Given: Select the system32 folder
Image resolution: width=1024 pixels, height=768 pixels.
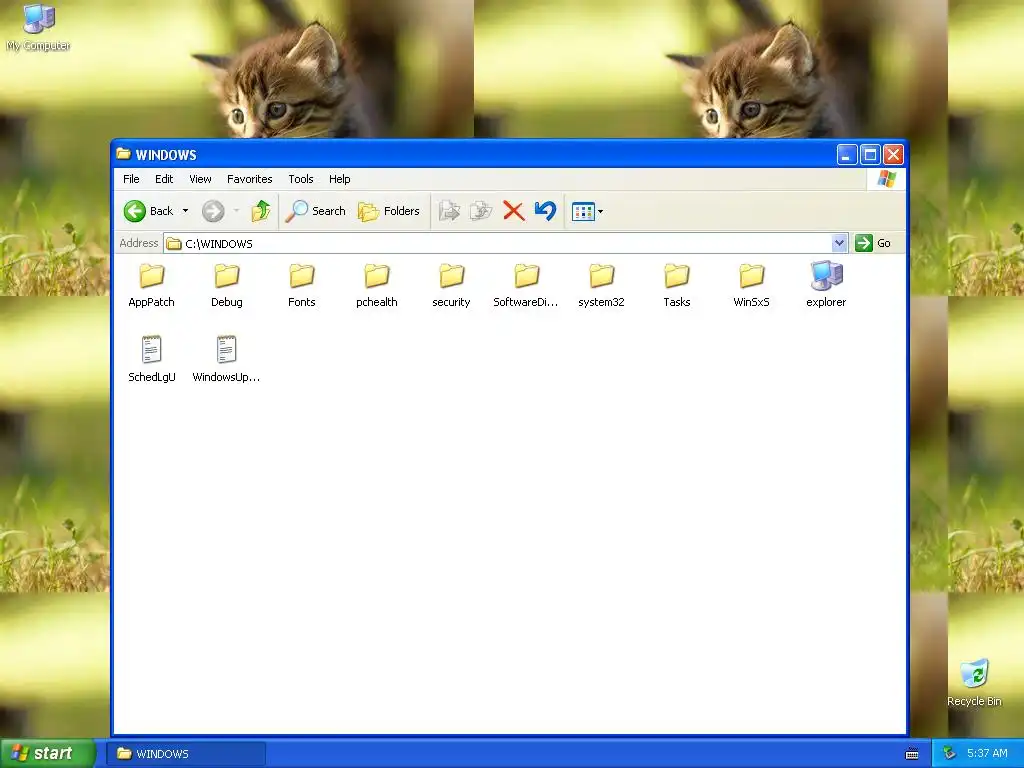Looking at the screenshot, I should [601, 285].
